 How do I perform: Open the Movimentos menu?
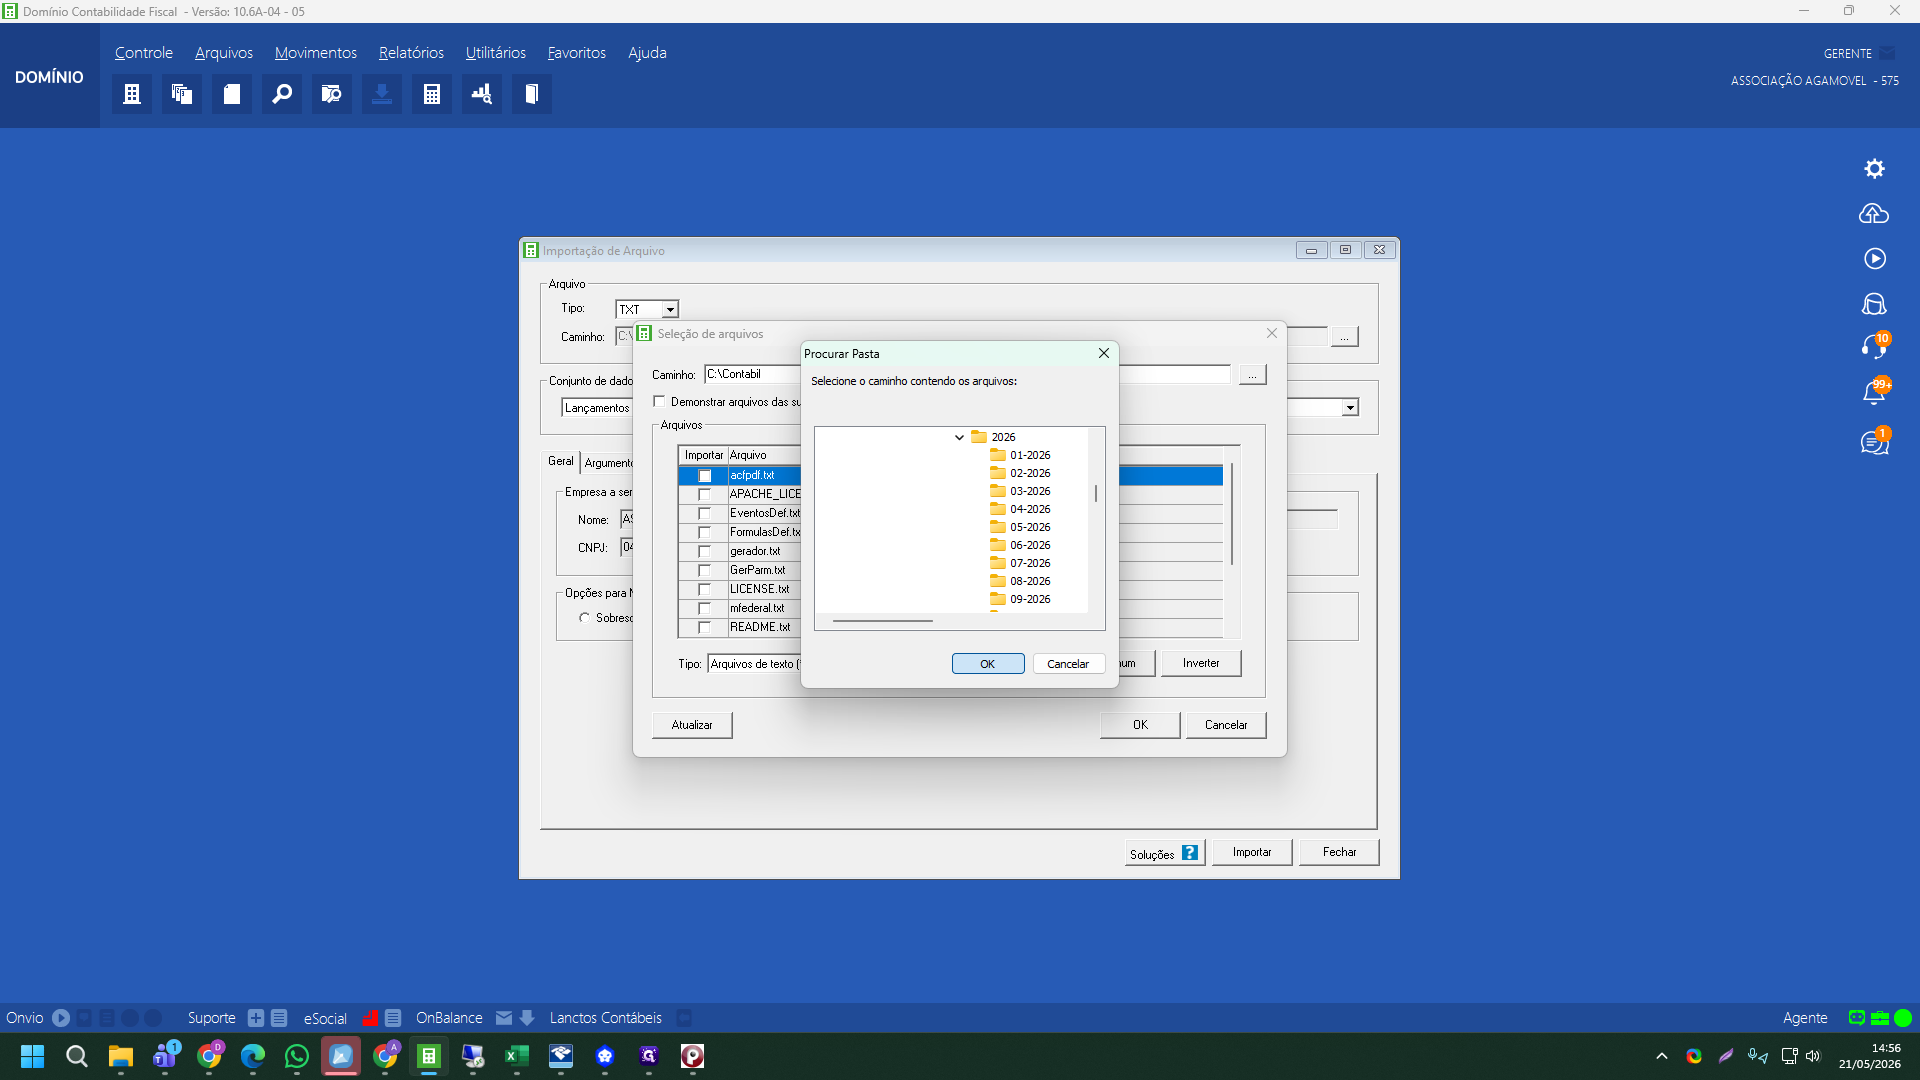pyautogui.click(x=316, y=53)
